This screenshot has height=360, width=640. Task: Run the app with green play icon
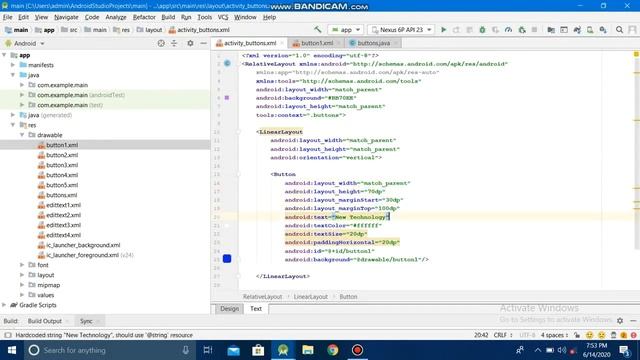pyautogui.click(x=443, y=30)
